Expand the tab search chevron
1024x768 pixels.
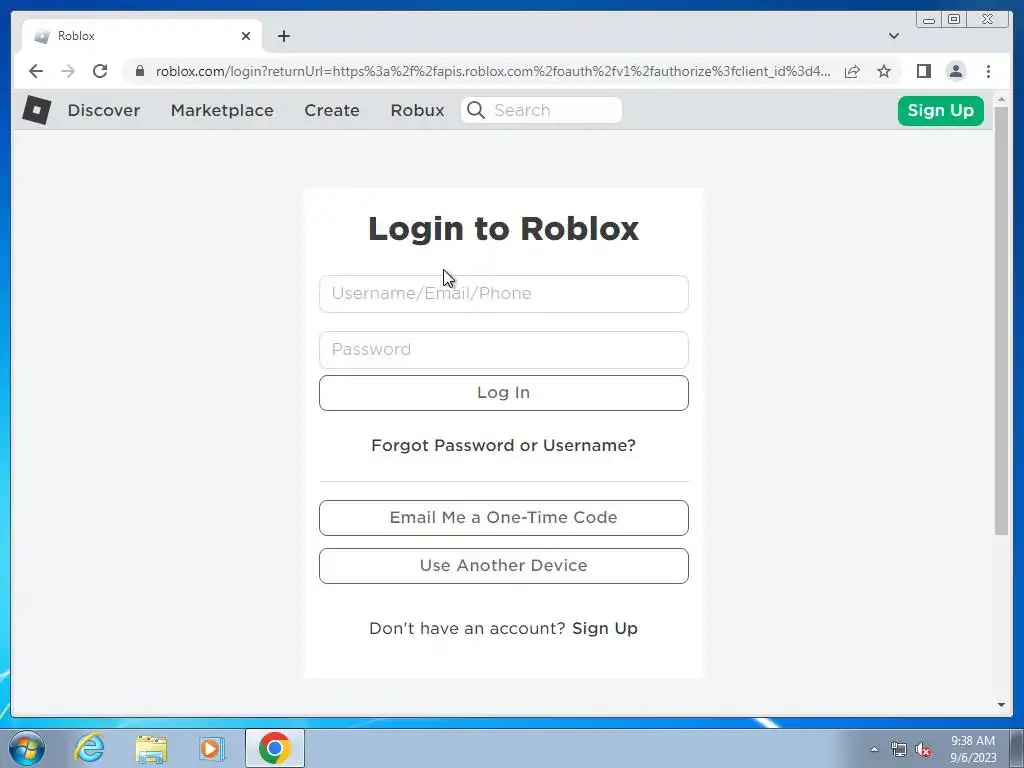tap(894, 36)
